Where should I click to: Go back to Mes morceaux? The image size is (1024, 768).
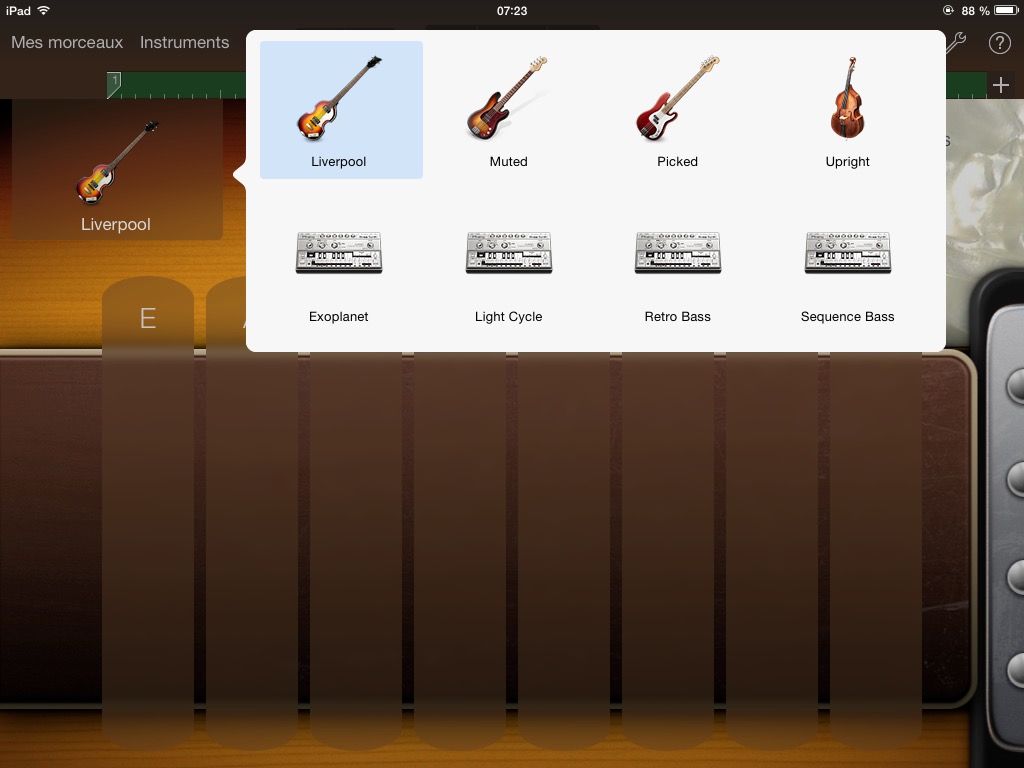point(67,42)
